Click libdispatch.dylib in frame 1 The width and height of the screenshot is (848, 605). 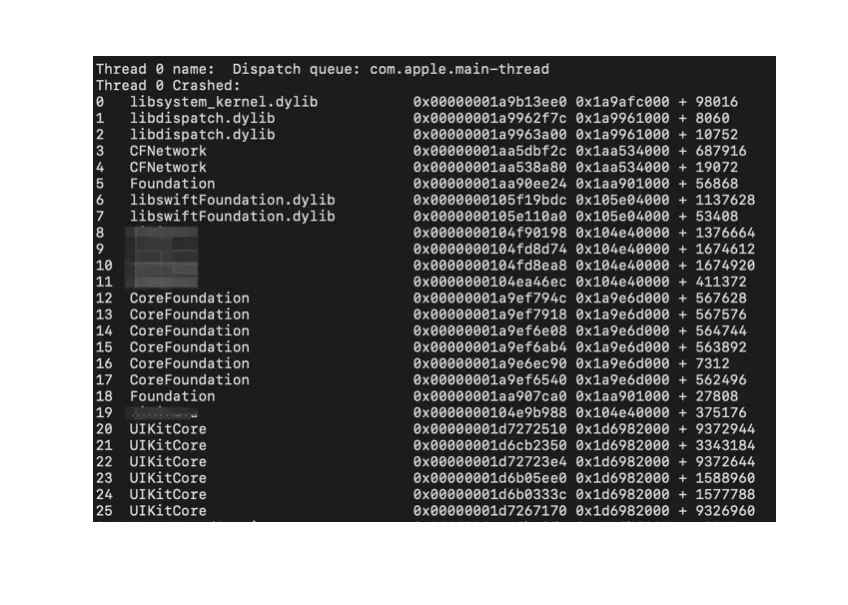point(202,118)
